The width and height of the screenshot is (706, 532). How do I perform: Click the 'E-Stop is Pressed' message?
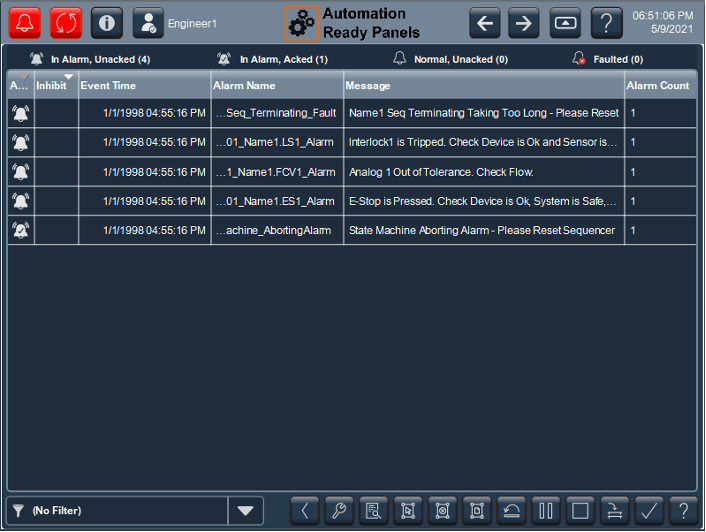coord(484,201)
